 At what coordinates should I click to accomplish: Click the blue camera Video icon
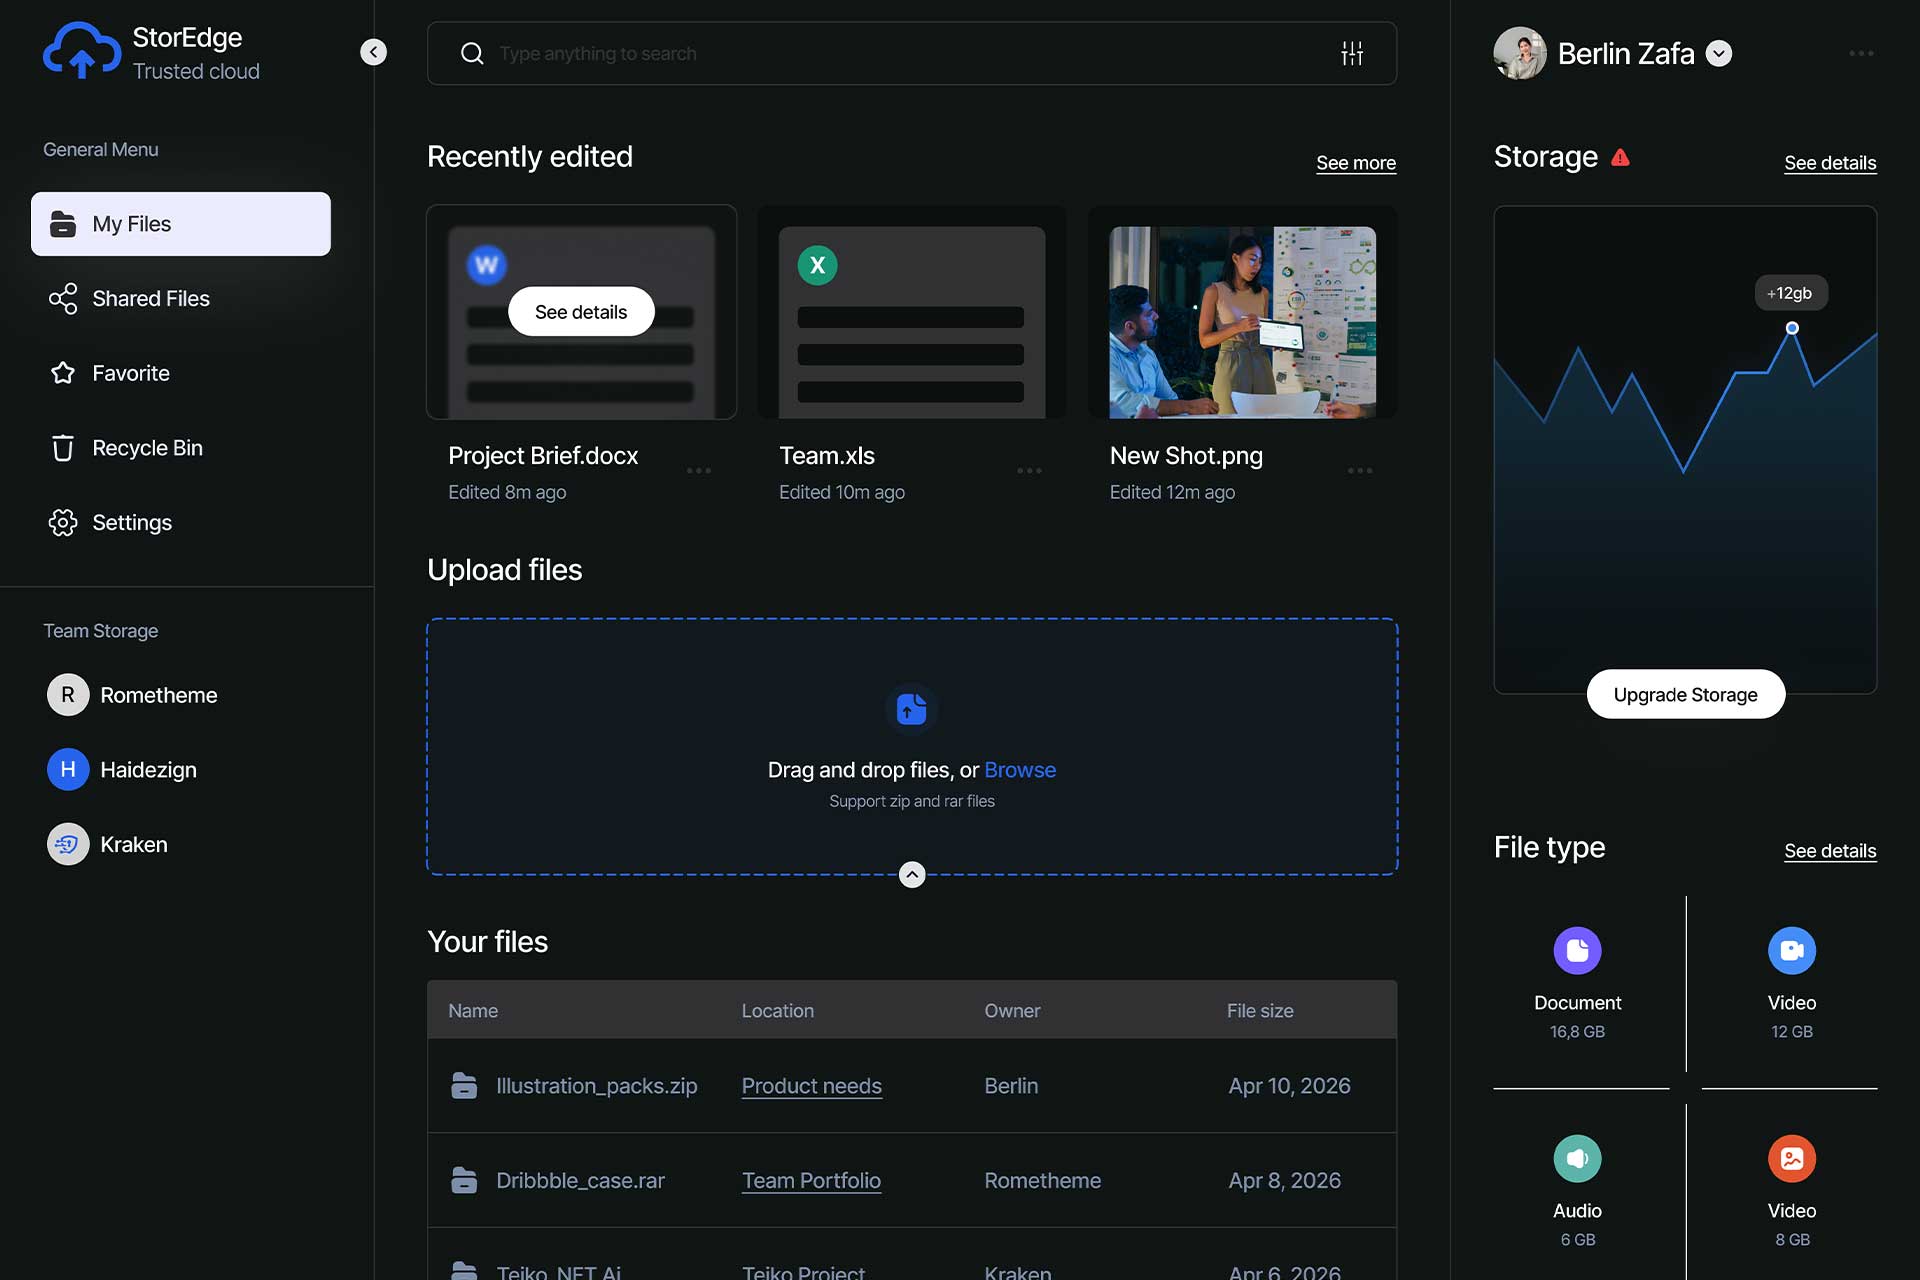pyautogui.click(x=1791, y=950)
